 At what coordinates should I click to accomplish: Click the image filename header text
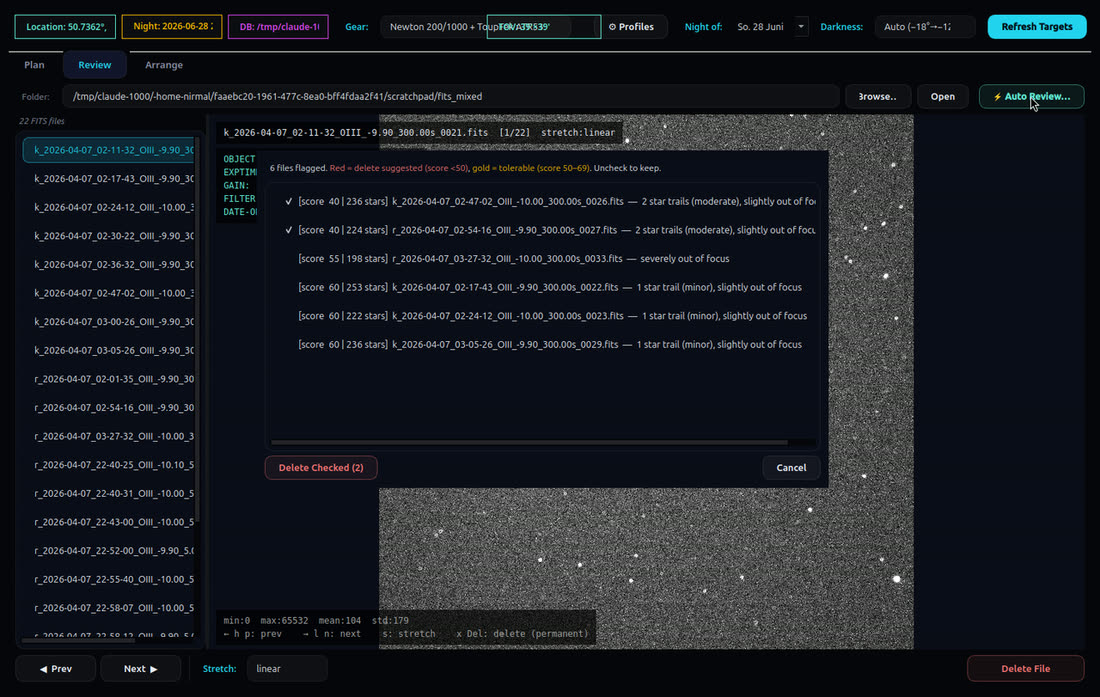(x=419, y=133)
